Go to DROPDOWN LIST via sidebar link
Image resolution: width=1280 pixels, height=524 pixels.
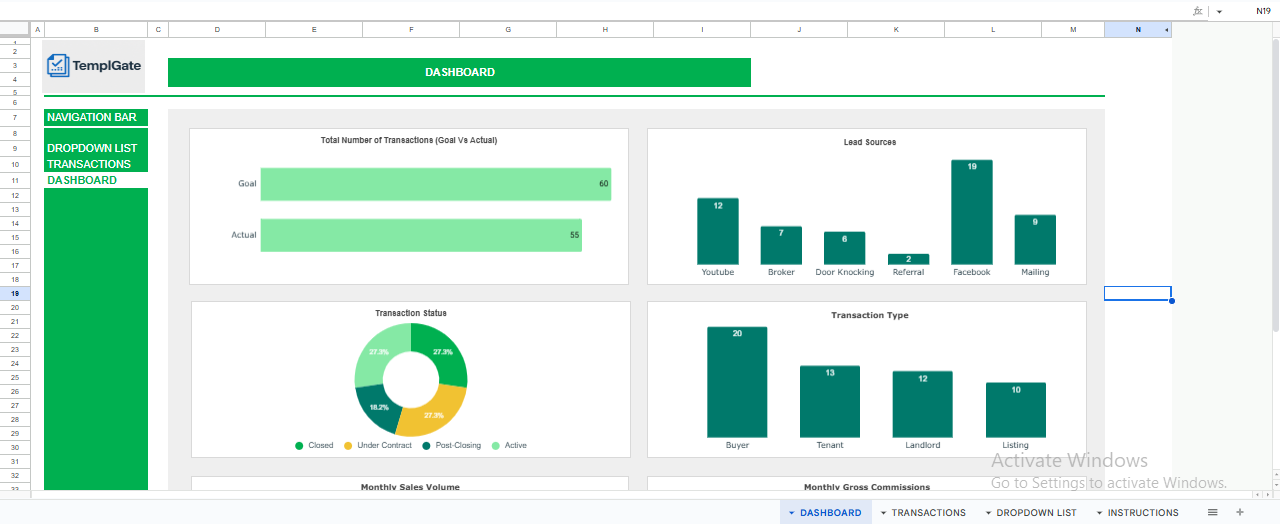click(92, 148)
